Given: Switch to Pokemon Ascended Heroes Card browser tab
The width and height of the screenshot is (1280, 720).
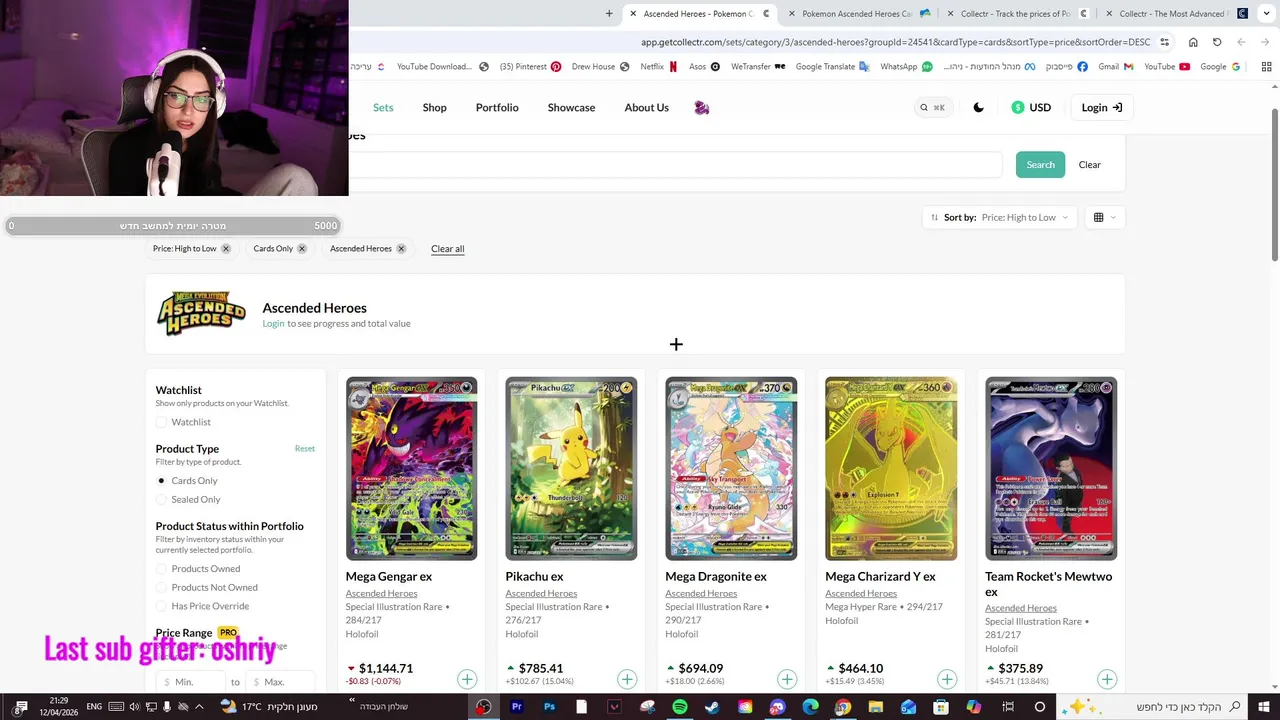Looking at the screenshot, I should tap(855, 14).
